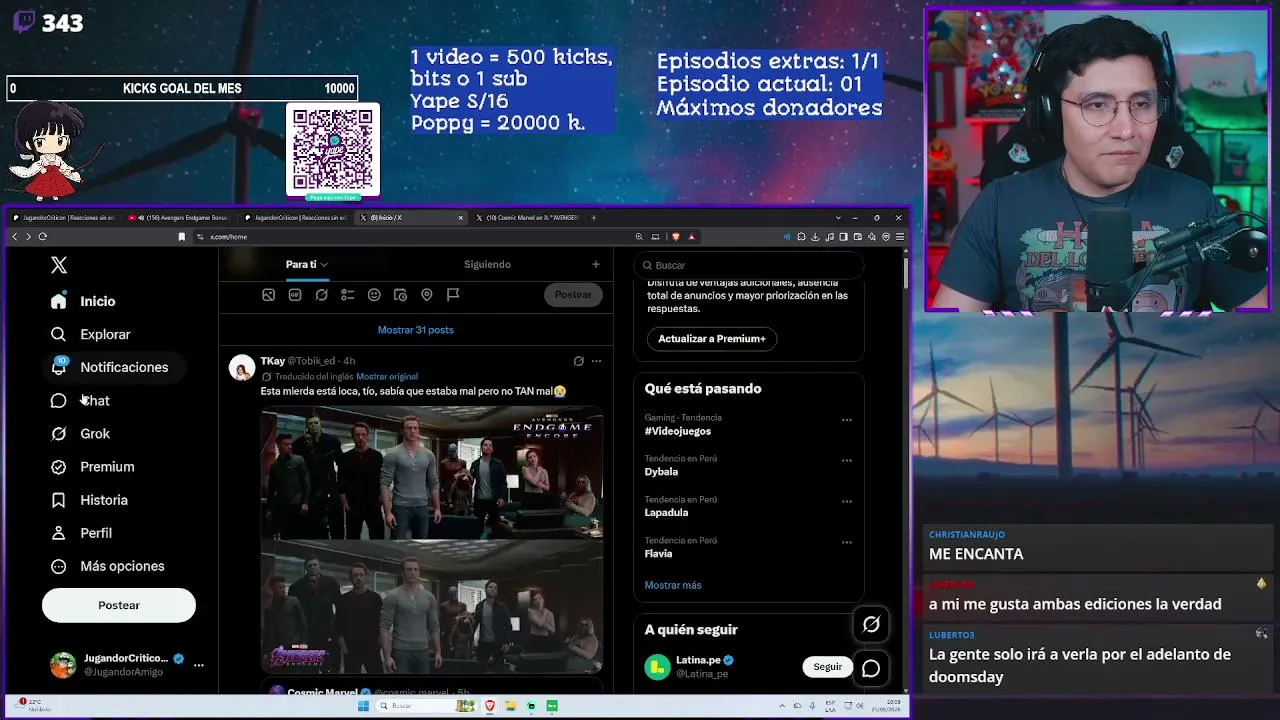Image resolution: width=1280 pixels, height=720 pixels.
Task: Open TKay's profile avatar
Action: [242, 368]
